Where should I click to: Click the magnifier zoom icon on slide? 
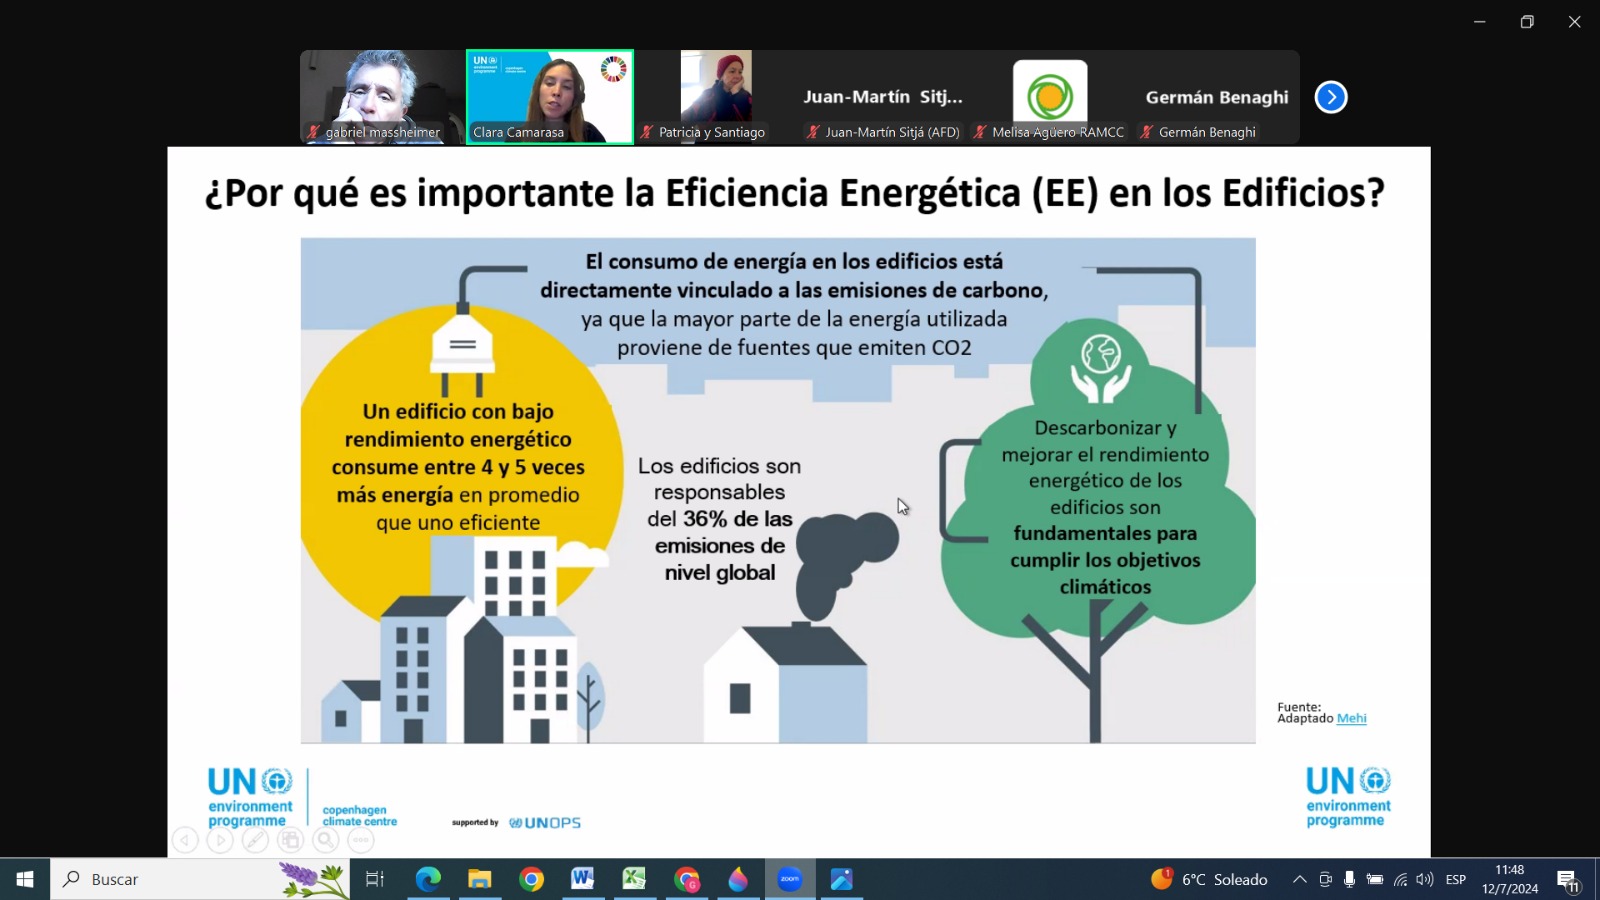click(325, 840)
